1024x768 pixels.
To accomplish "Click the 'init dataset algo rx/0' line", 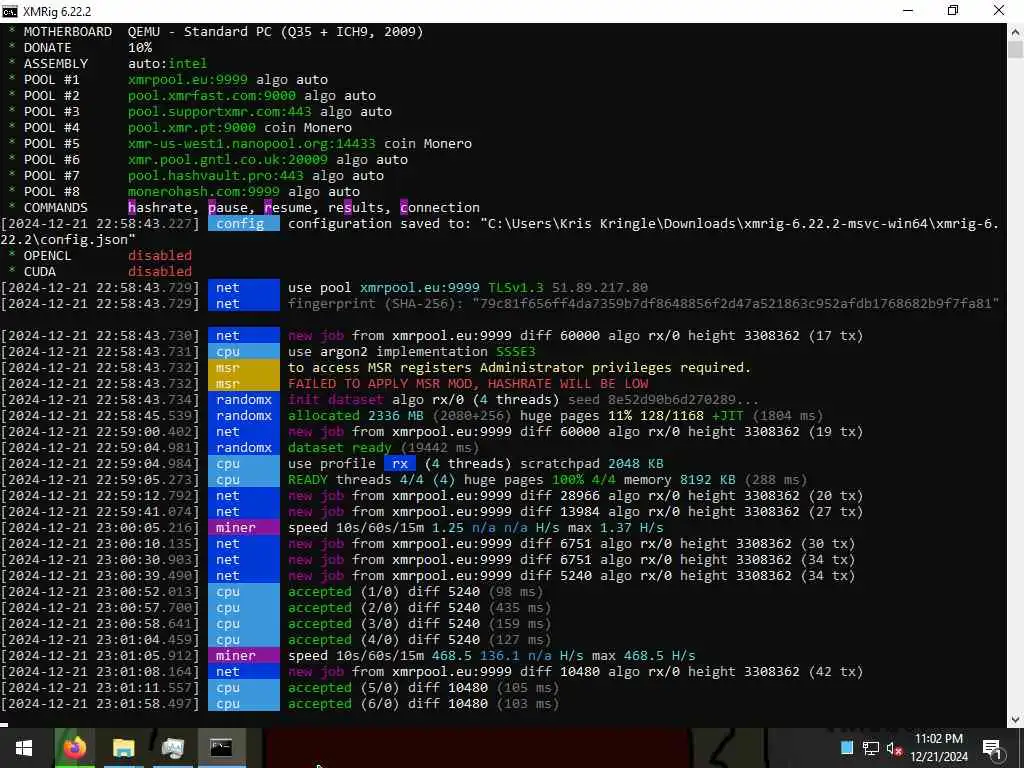I will point(523,400).
